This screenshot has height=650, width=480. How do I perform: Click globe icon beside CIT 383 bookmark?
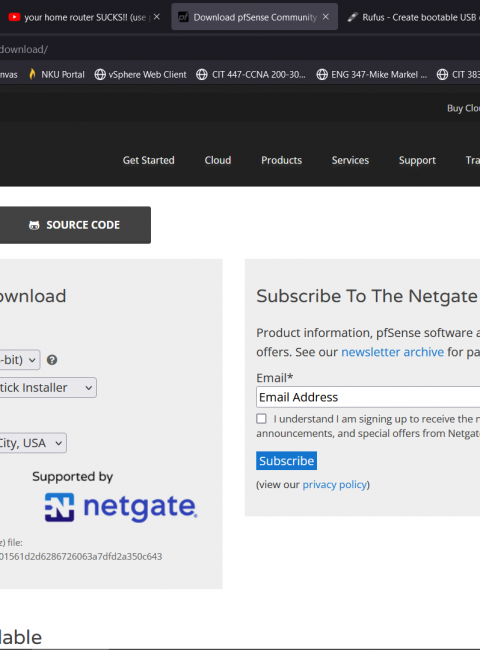coord(442,75)
